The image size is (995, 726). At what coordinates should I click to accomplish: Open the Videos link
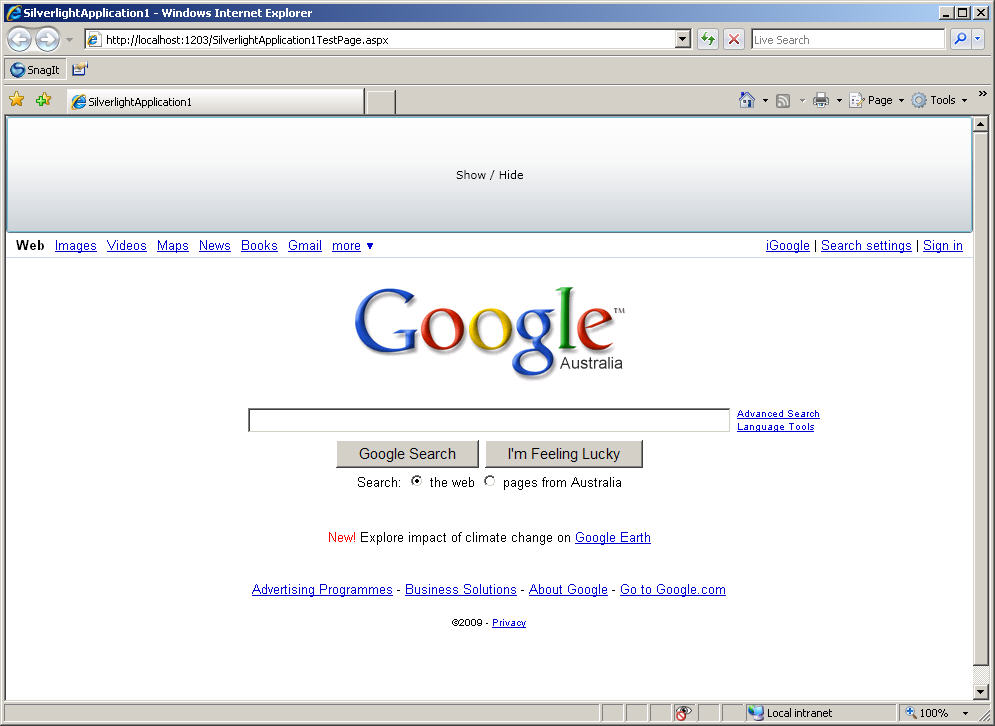(126, 246)
